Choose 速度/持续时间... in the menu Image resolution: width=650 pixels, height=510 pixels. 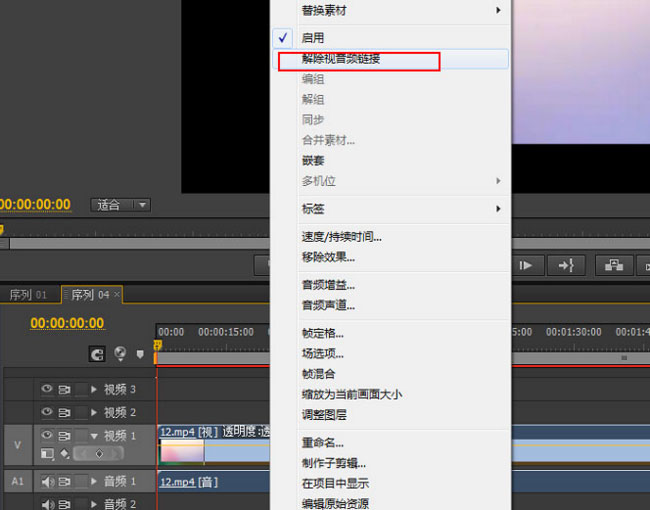coord(341,237)
